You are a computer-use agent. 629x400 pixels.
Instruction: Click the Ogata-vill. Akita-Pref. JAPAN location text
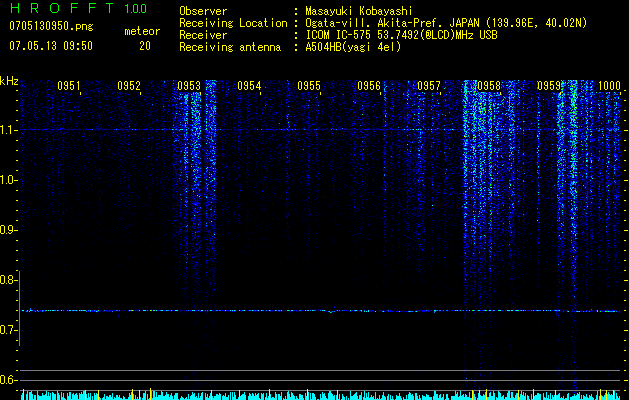click(446, 23)
